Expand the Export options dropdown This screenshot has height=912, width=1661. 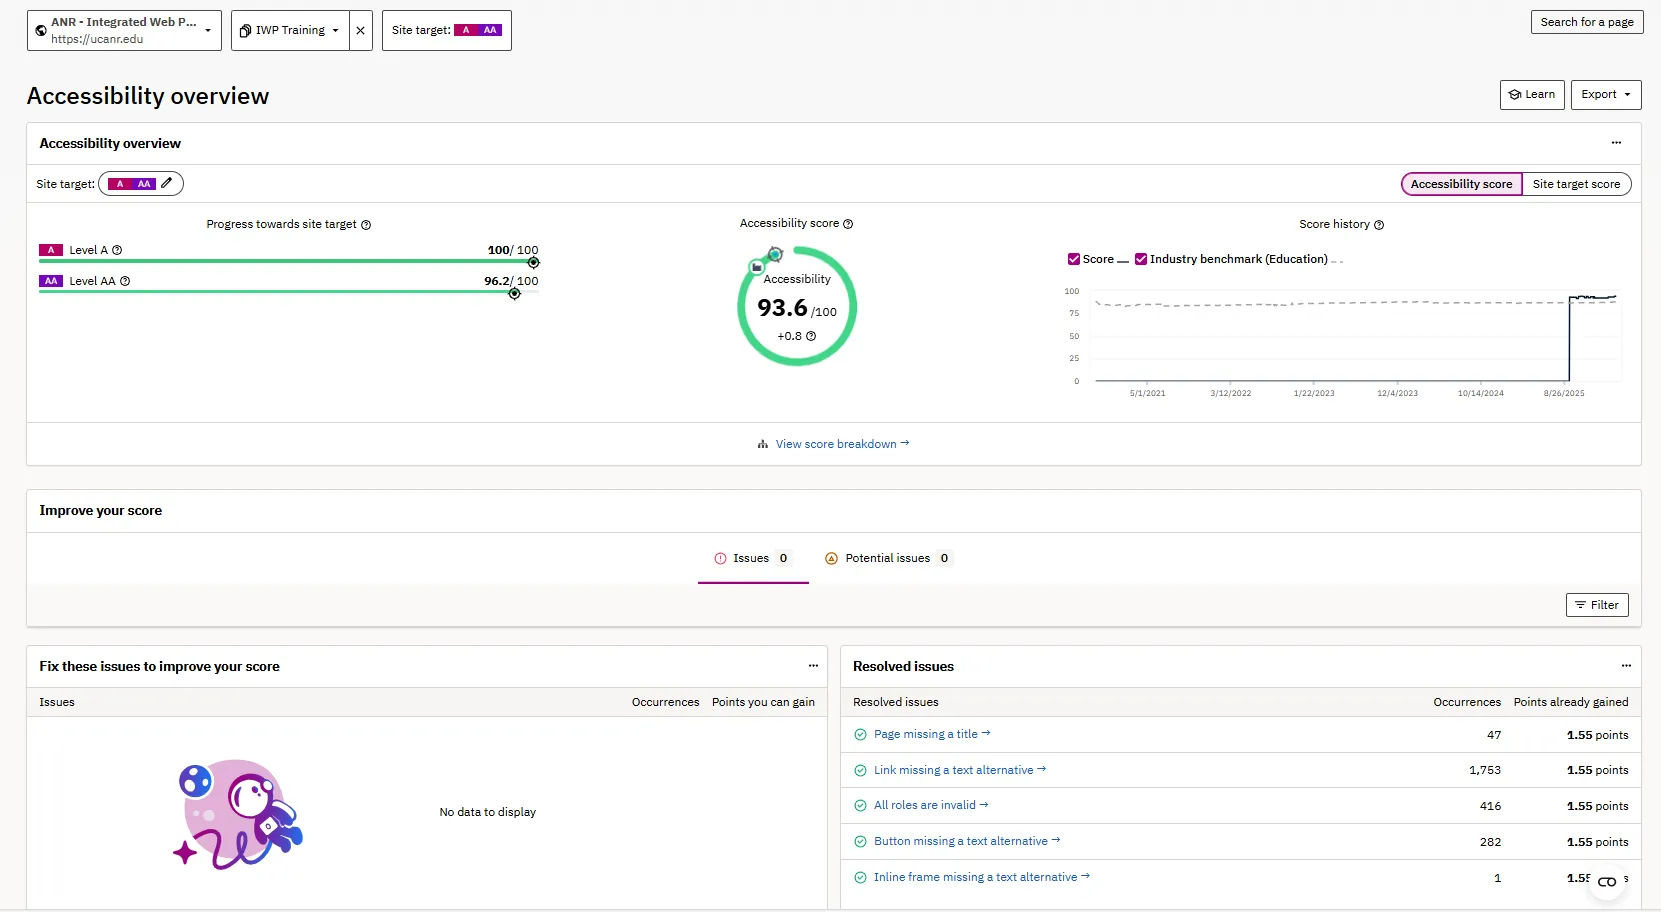click(x=1605, y=94)
